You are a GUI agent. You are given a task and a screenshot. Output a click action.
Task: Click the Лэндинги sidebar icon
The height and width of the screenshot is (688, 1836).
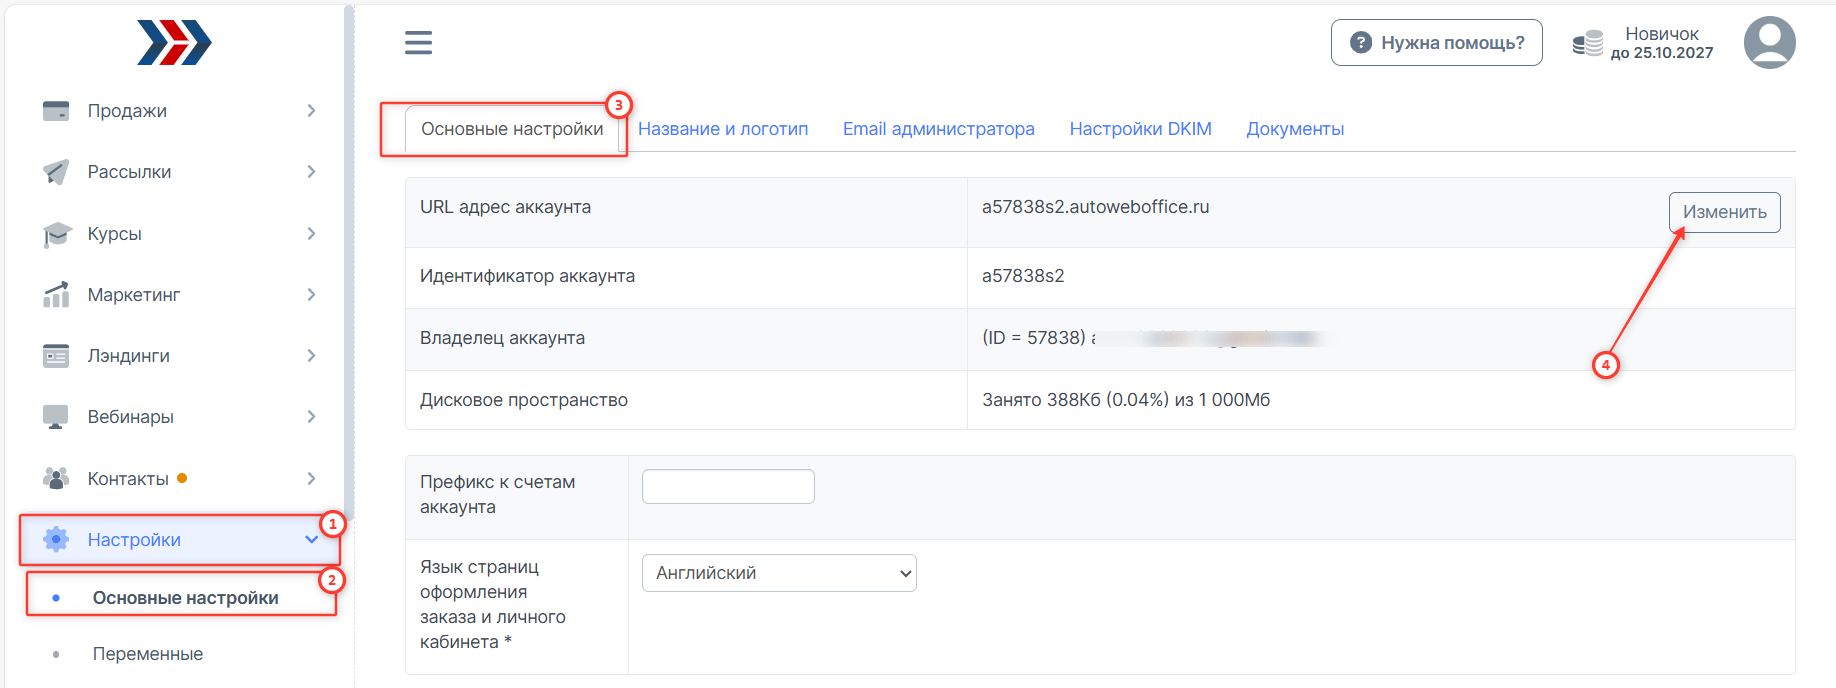[56, 356]
